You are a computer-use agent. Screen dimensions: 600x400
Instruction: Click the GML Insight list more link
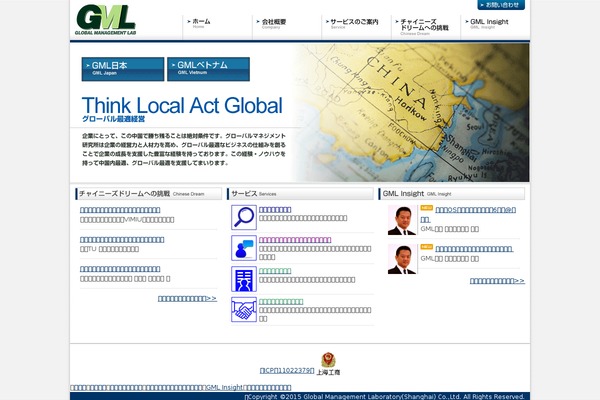(497, 281)
